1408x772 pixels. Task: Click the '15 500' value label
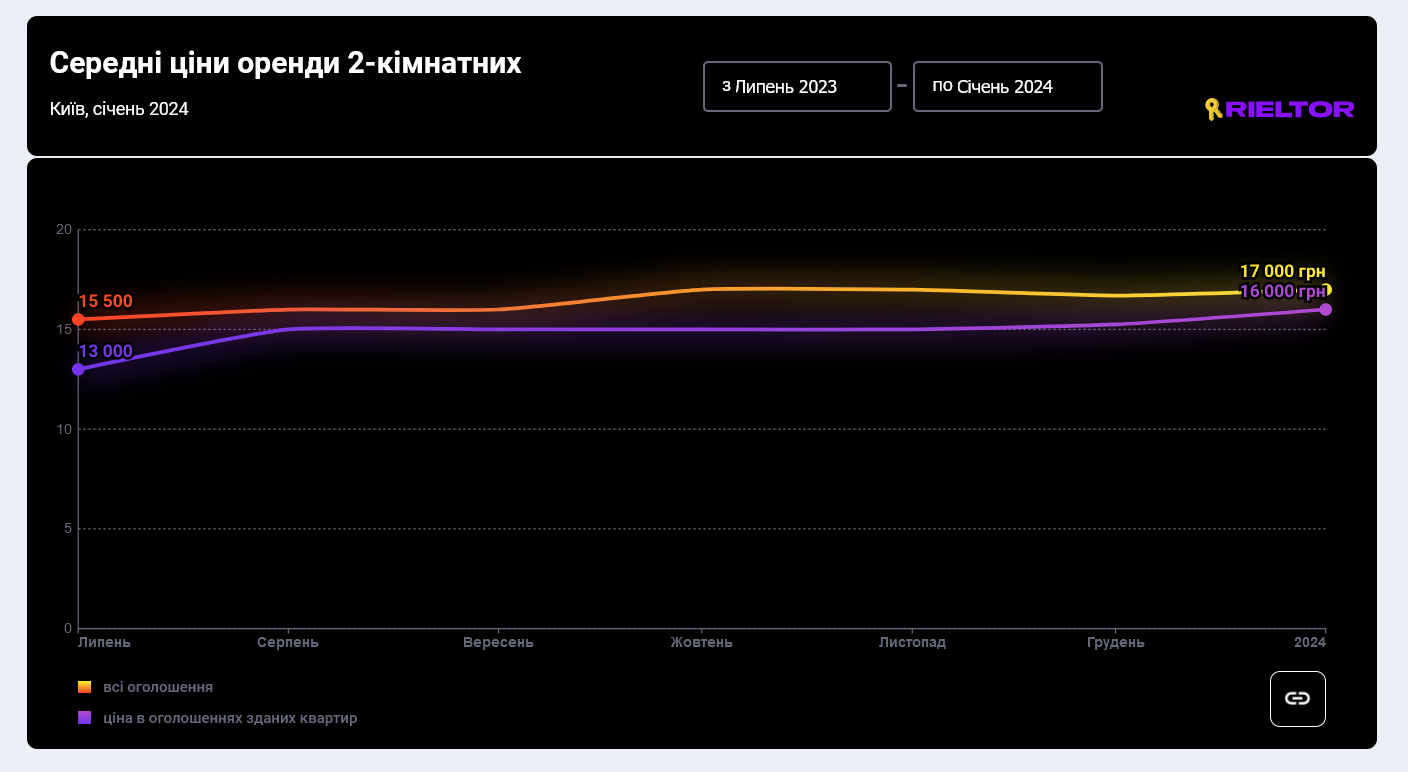tap(105, 301)
